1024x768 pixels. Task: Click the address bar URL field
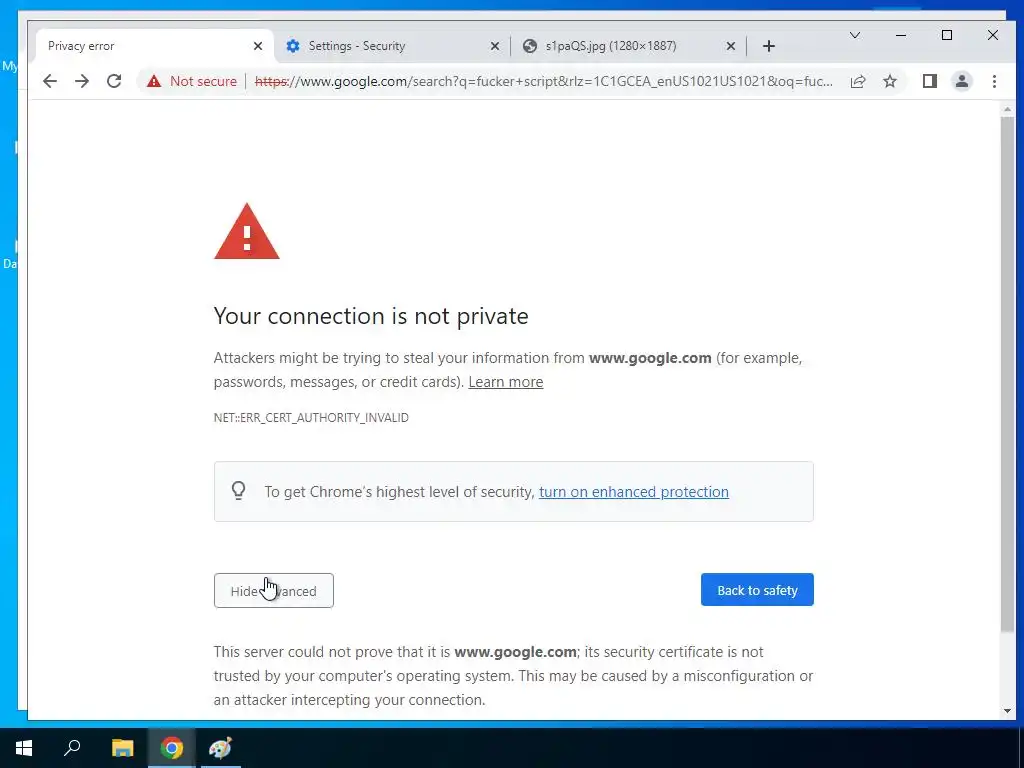543,81
